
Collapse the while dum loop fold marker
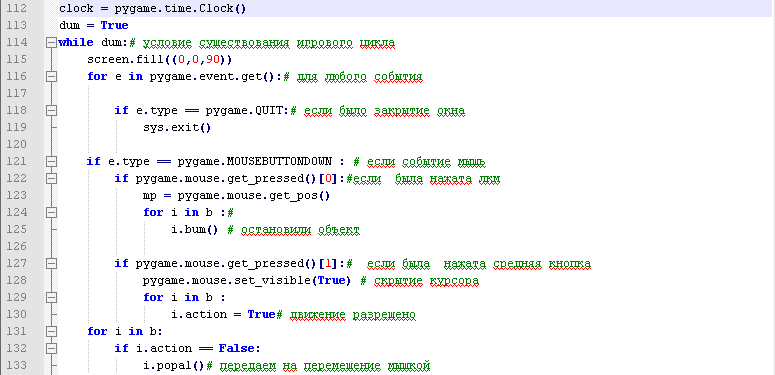(x=50, y=43)
